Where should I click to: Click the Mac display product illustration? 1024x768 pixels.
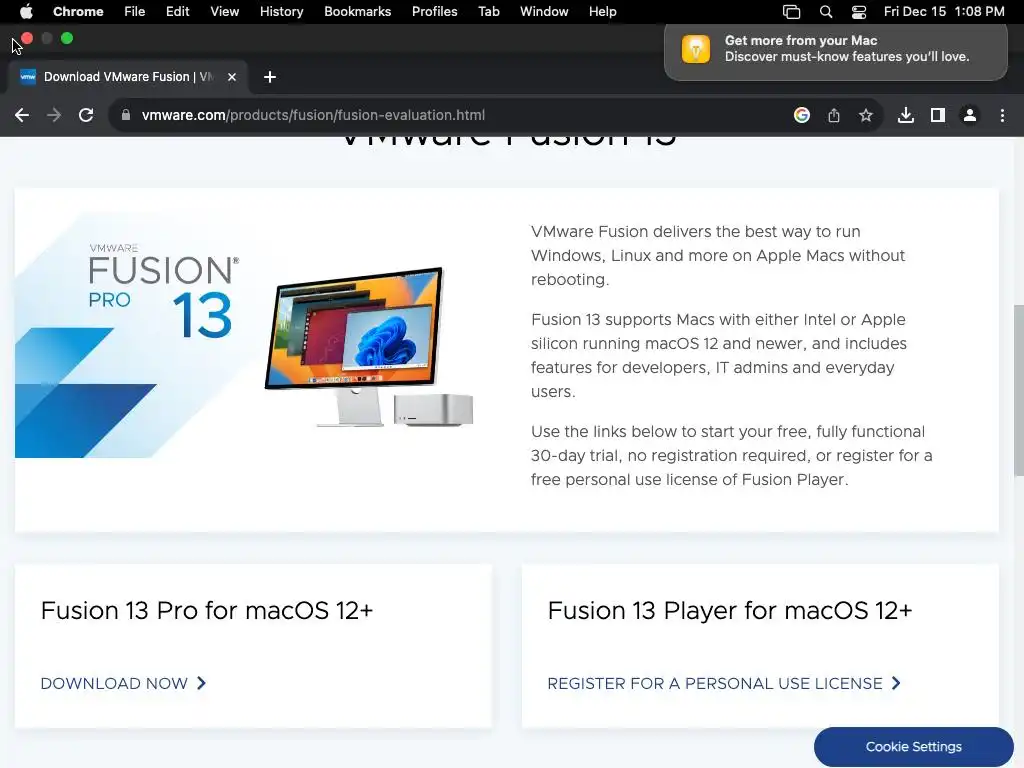[368, 347]
